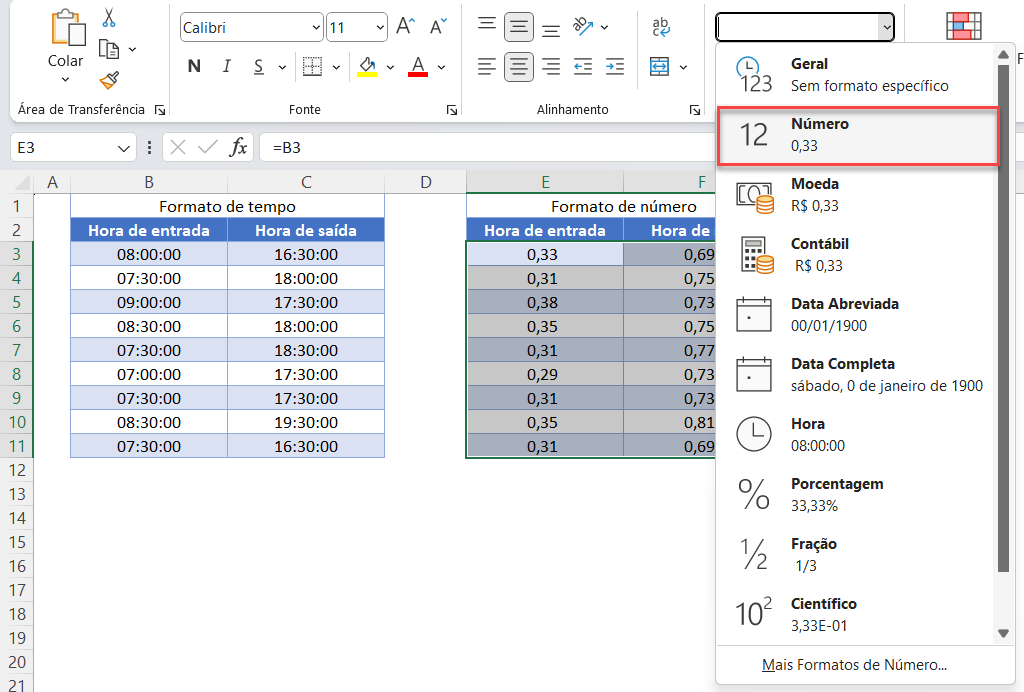Screen dimensions: 1024x692
Task: Toggle Italic formatting
Action: point(227,67)
